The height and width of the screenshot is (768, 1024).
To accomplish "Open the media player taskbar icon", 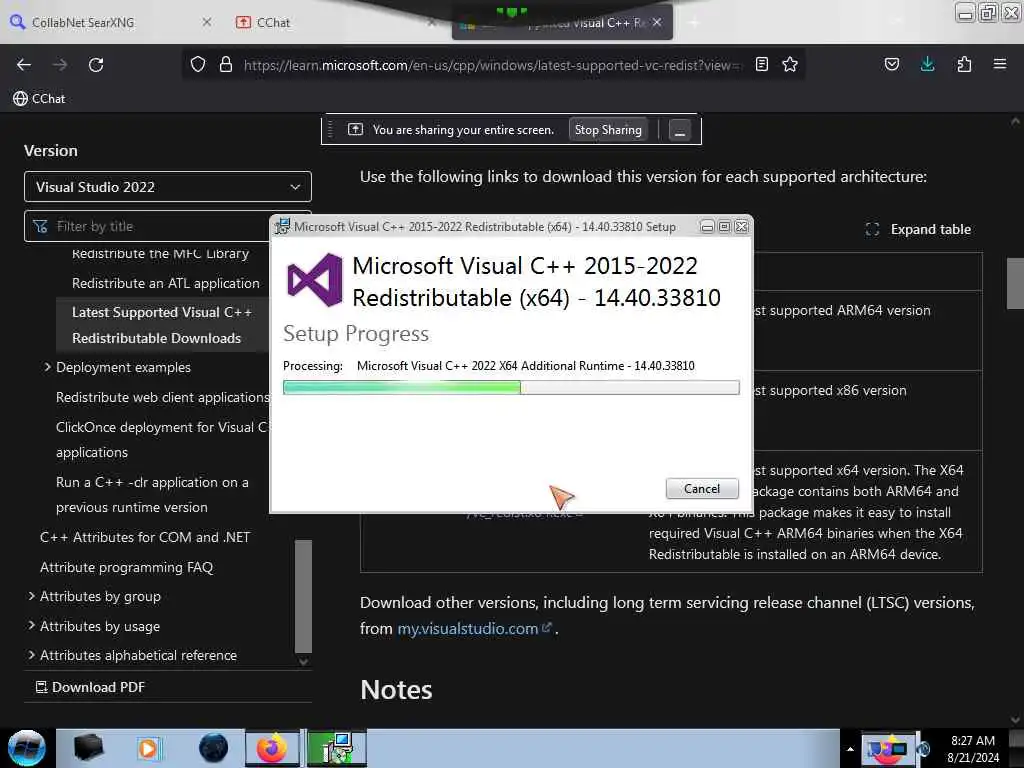I will (x=148, y=748).
